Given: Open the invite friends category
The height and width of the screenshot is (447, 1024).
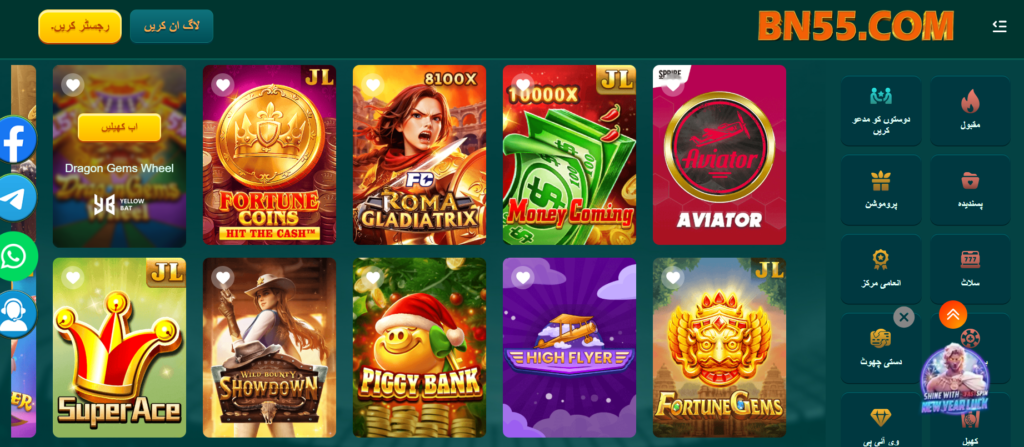Looking at the screenshot, I should tap(881, 110).
